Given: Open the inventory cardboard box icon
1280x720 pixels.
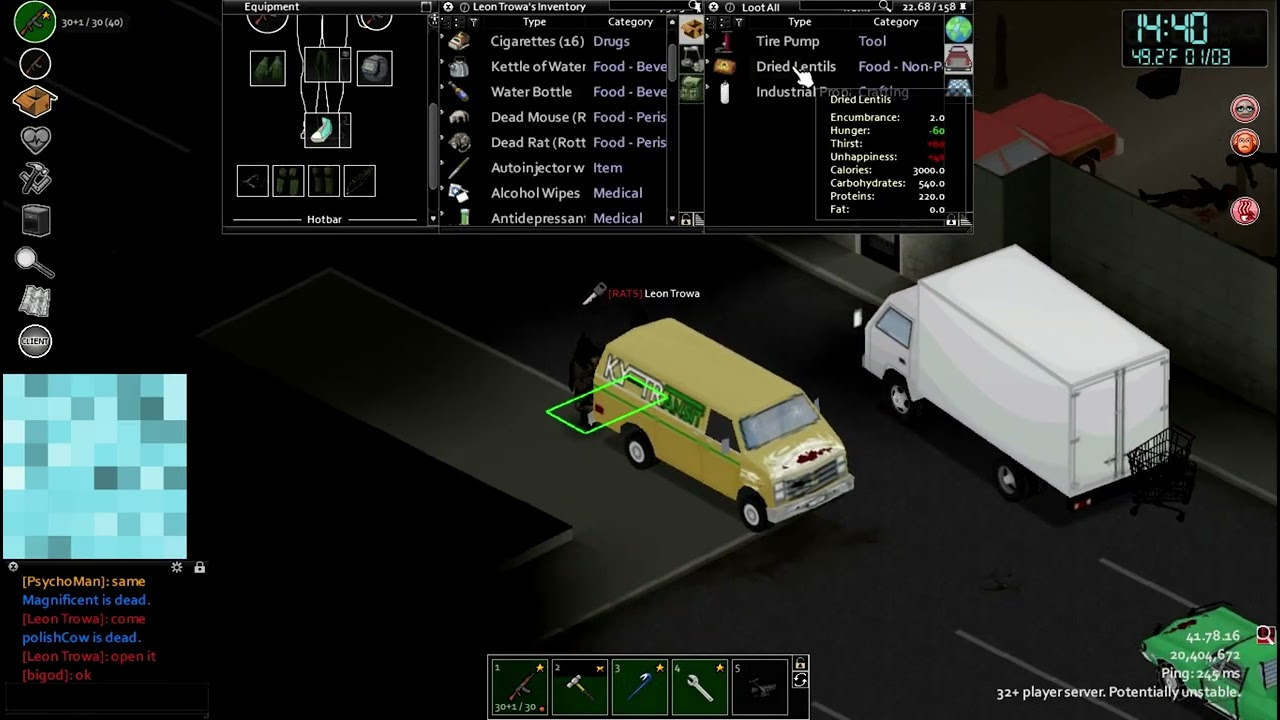Looking at the screenshot, I should point(35,101).
